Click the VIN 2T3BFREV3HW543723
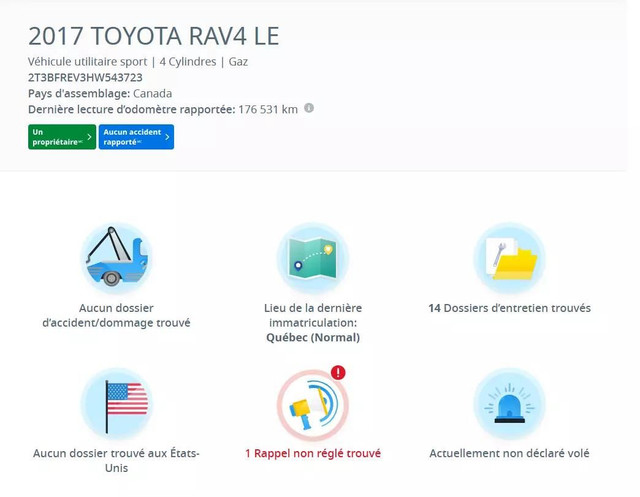 coord(85,78)
